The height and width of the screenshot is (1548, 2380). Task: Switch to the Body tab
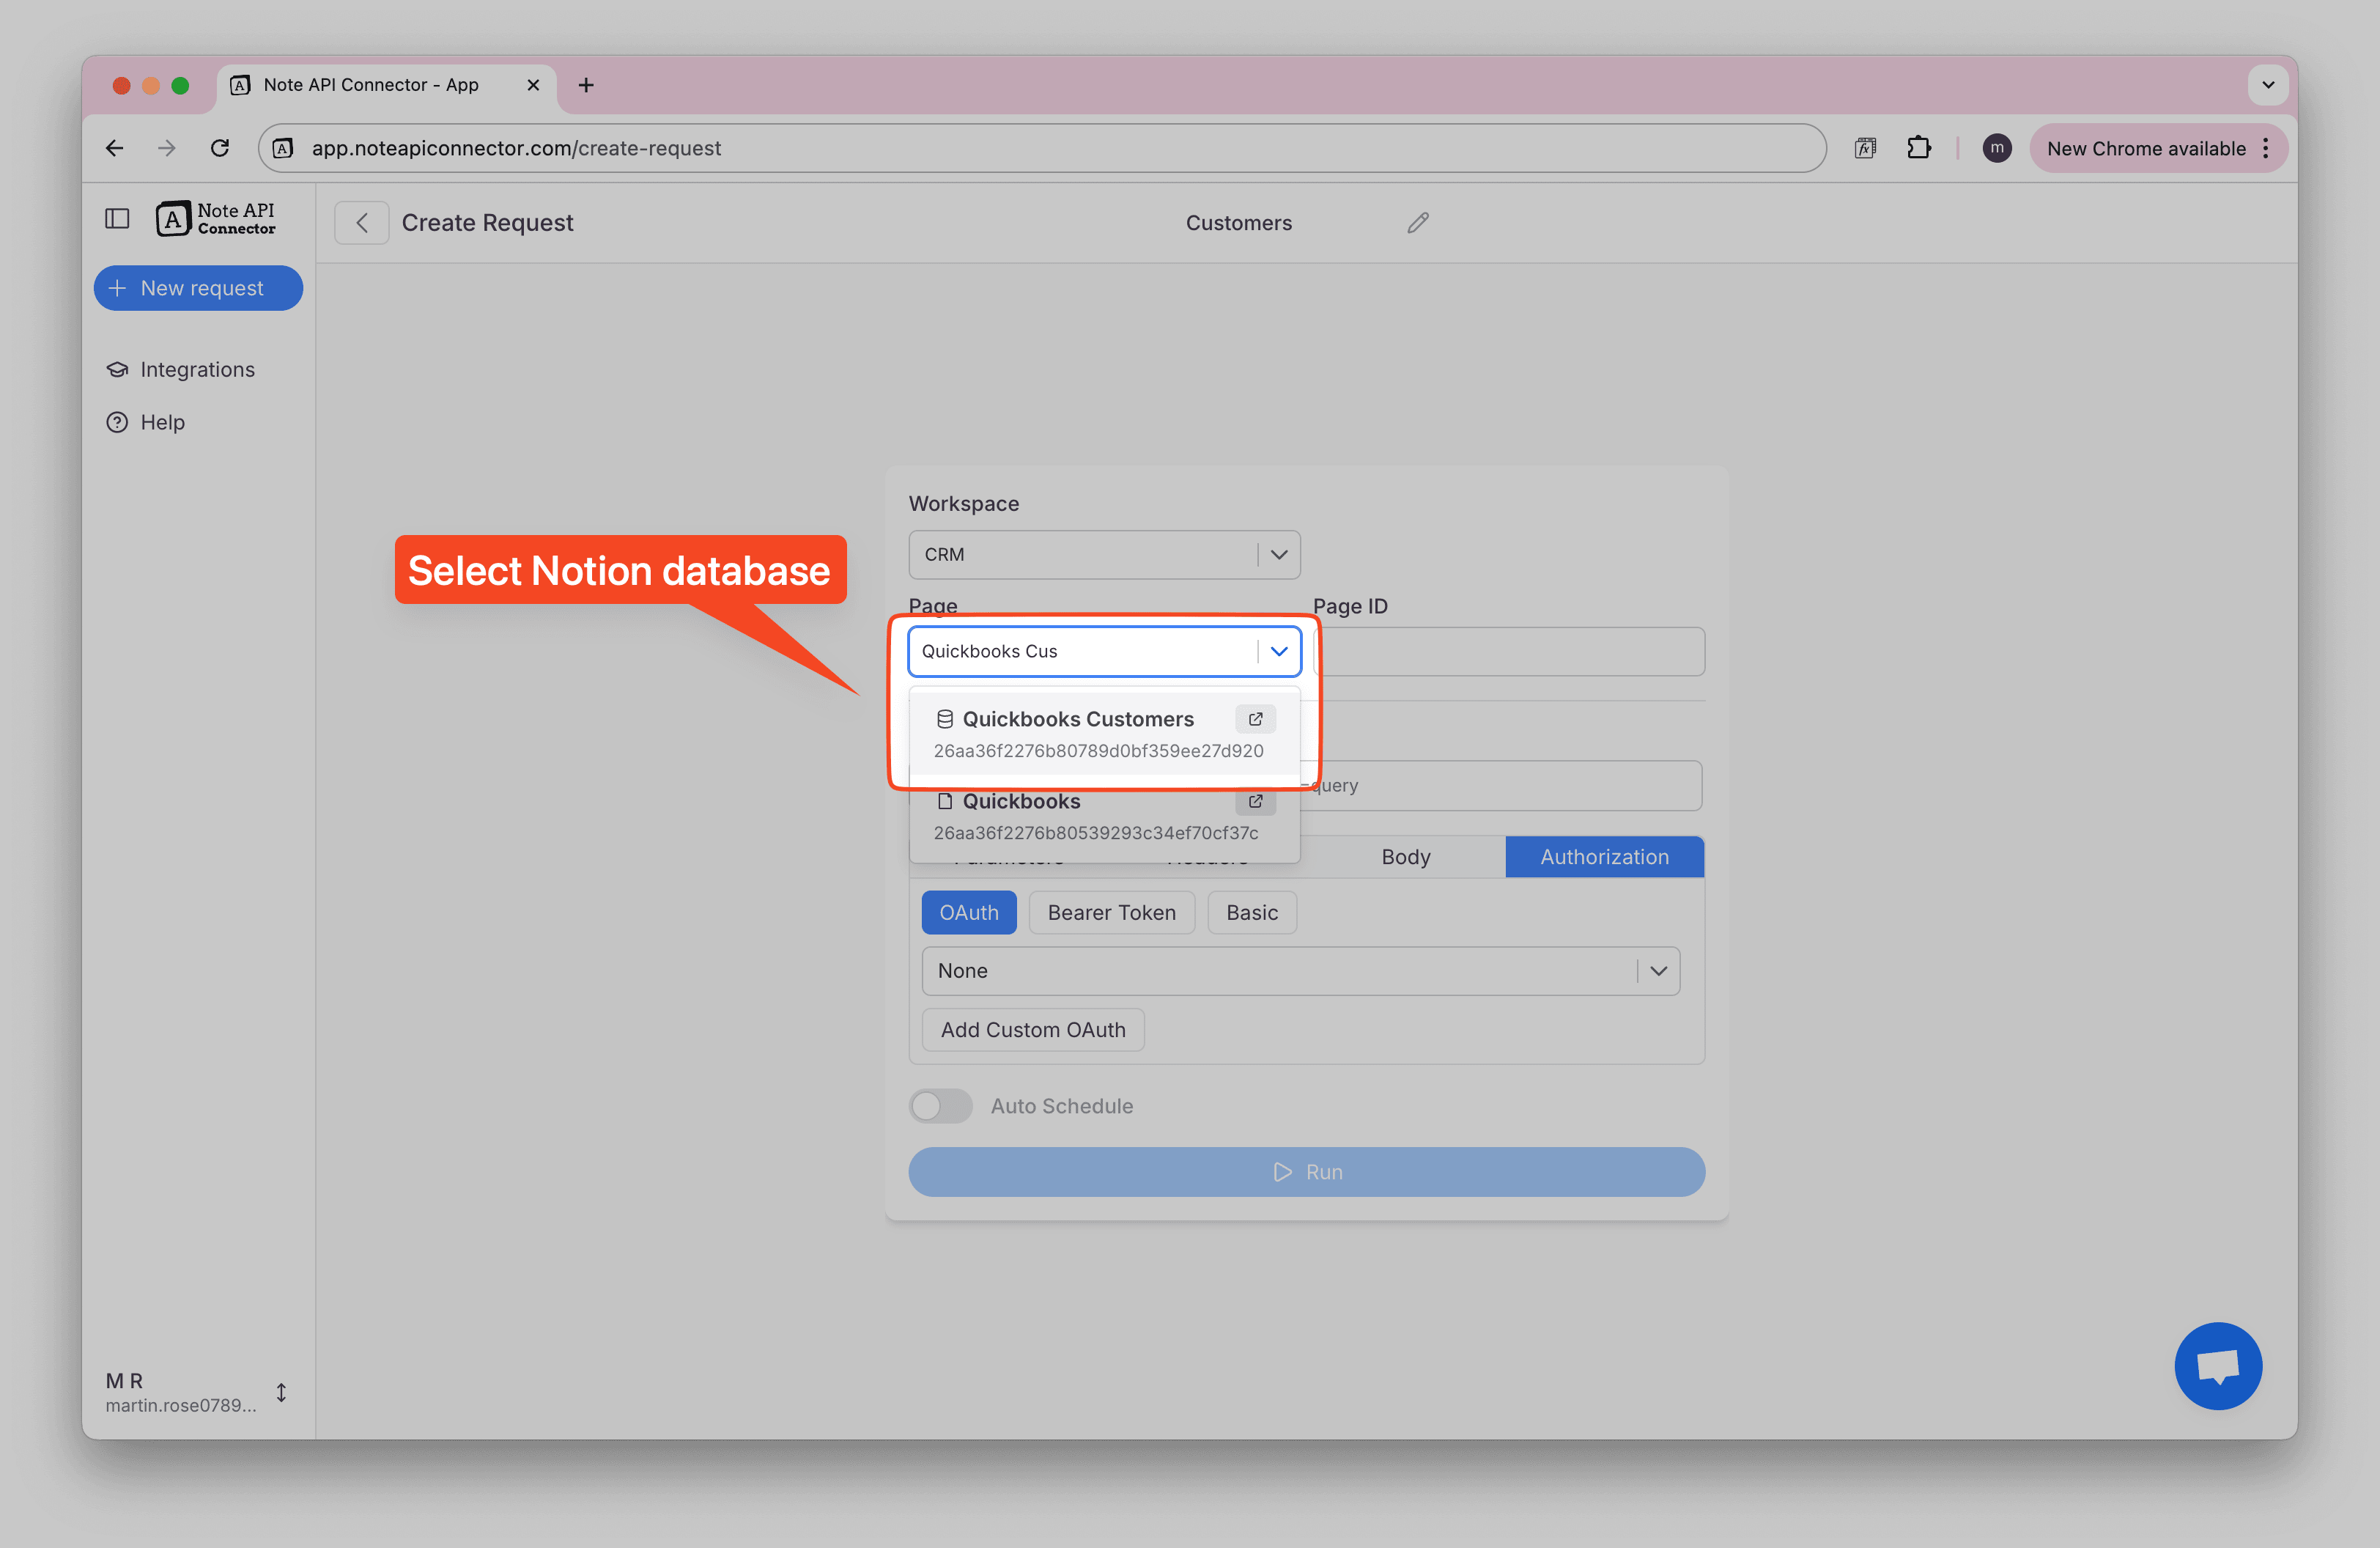click(1405, 857)
